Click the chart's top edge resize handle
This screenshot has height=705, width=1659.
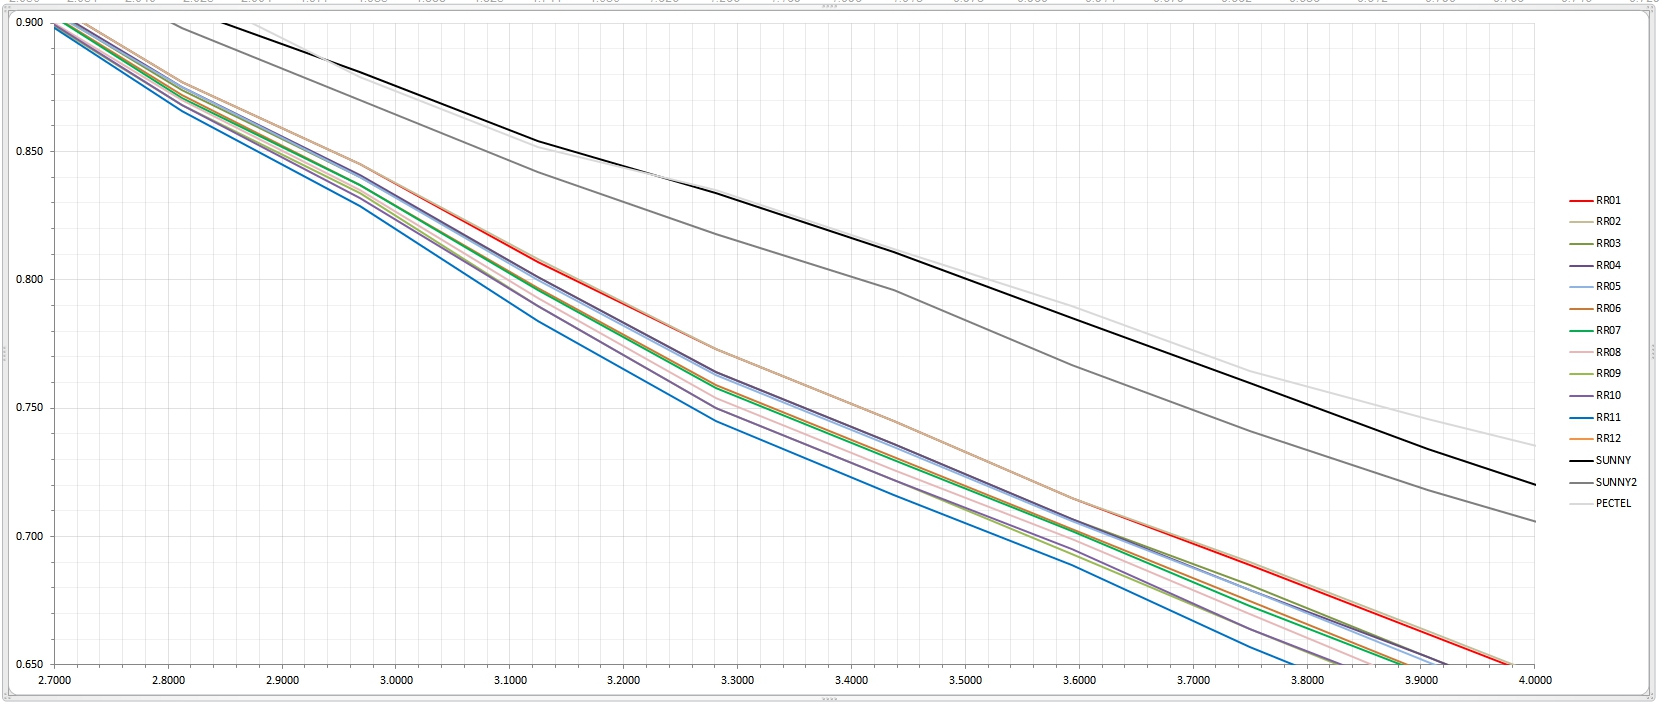coord(829,7)
